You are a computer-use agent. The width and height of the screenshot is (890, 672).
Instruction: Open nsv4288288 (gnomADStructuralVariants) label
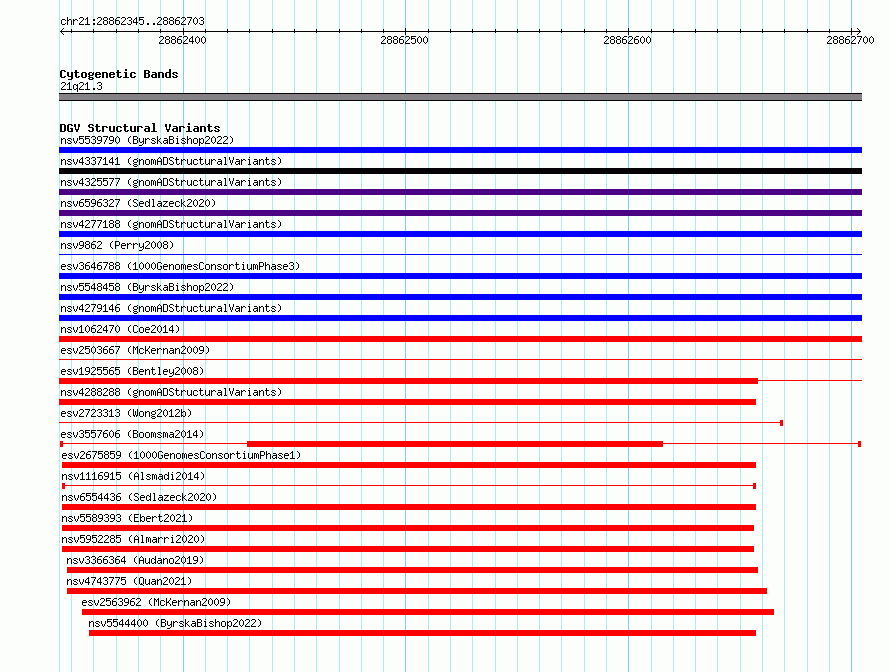point(171,392)
